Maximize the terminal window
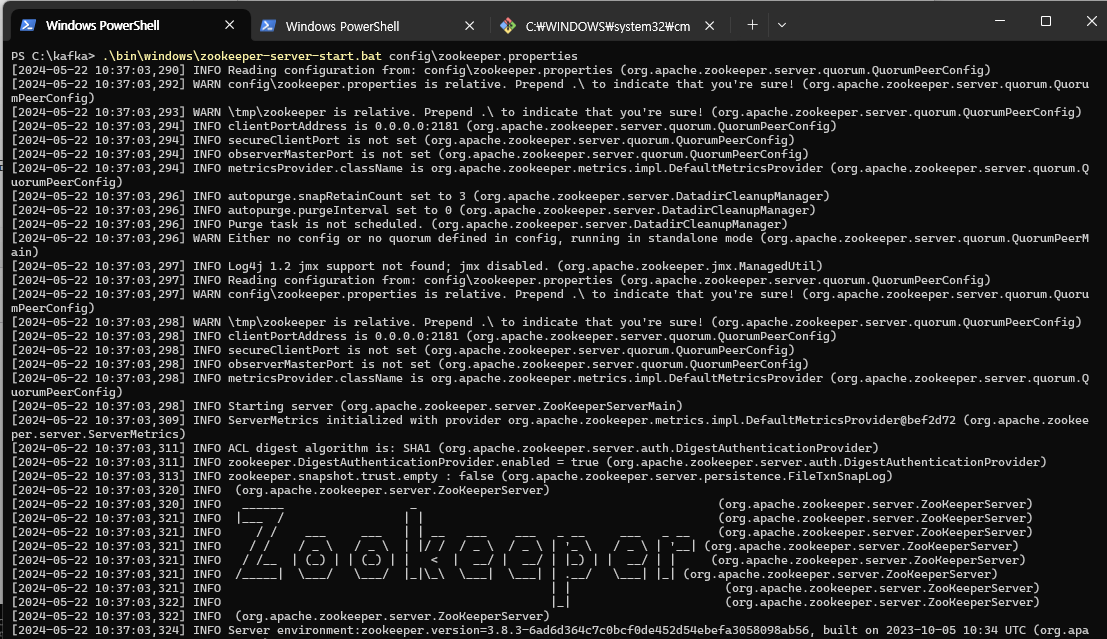Viewport: 1107px width, 639px height. [x=1046, y=21]
